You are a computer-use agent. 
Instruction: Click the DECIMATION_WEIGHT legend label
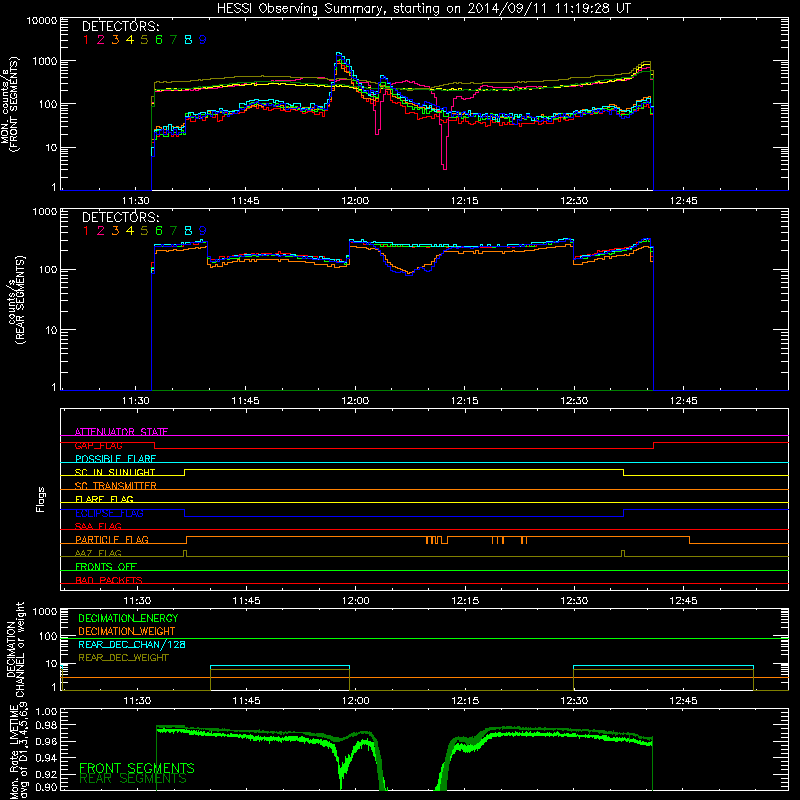pos(127,631)
